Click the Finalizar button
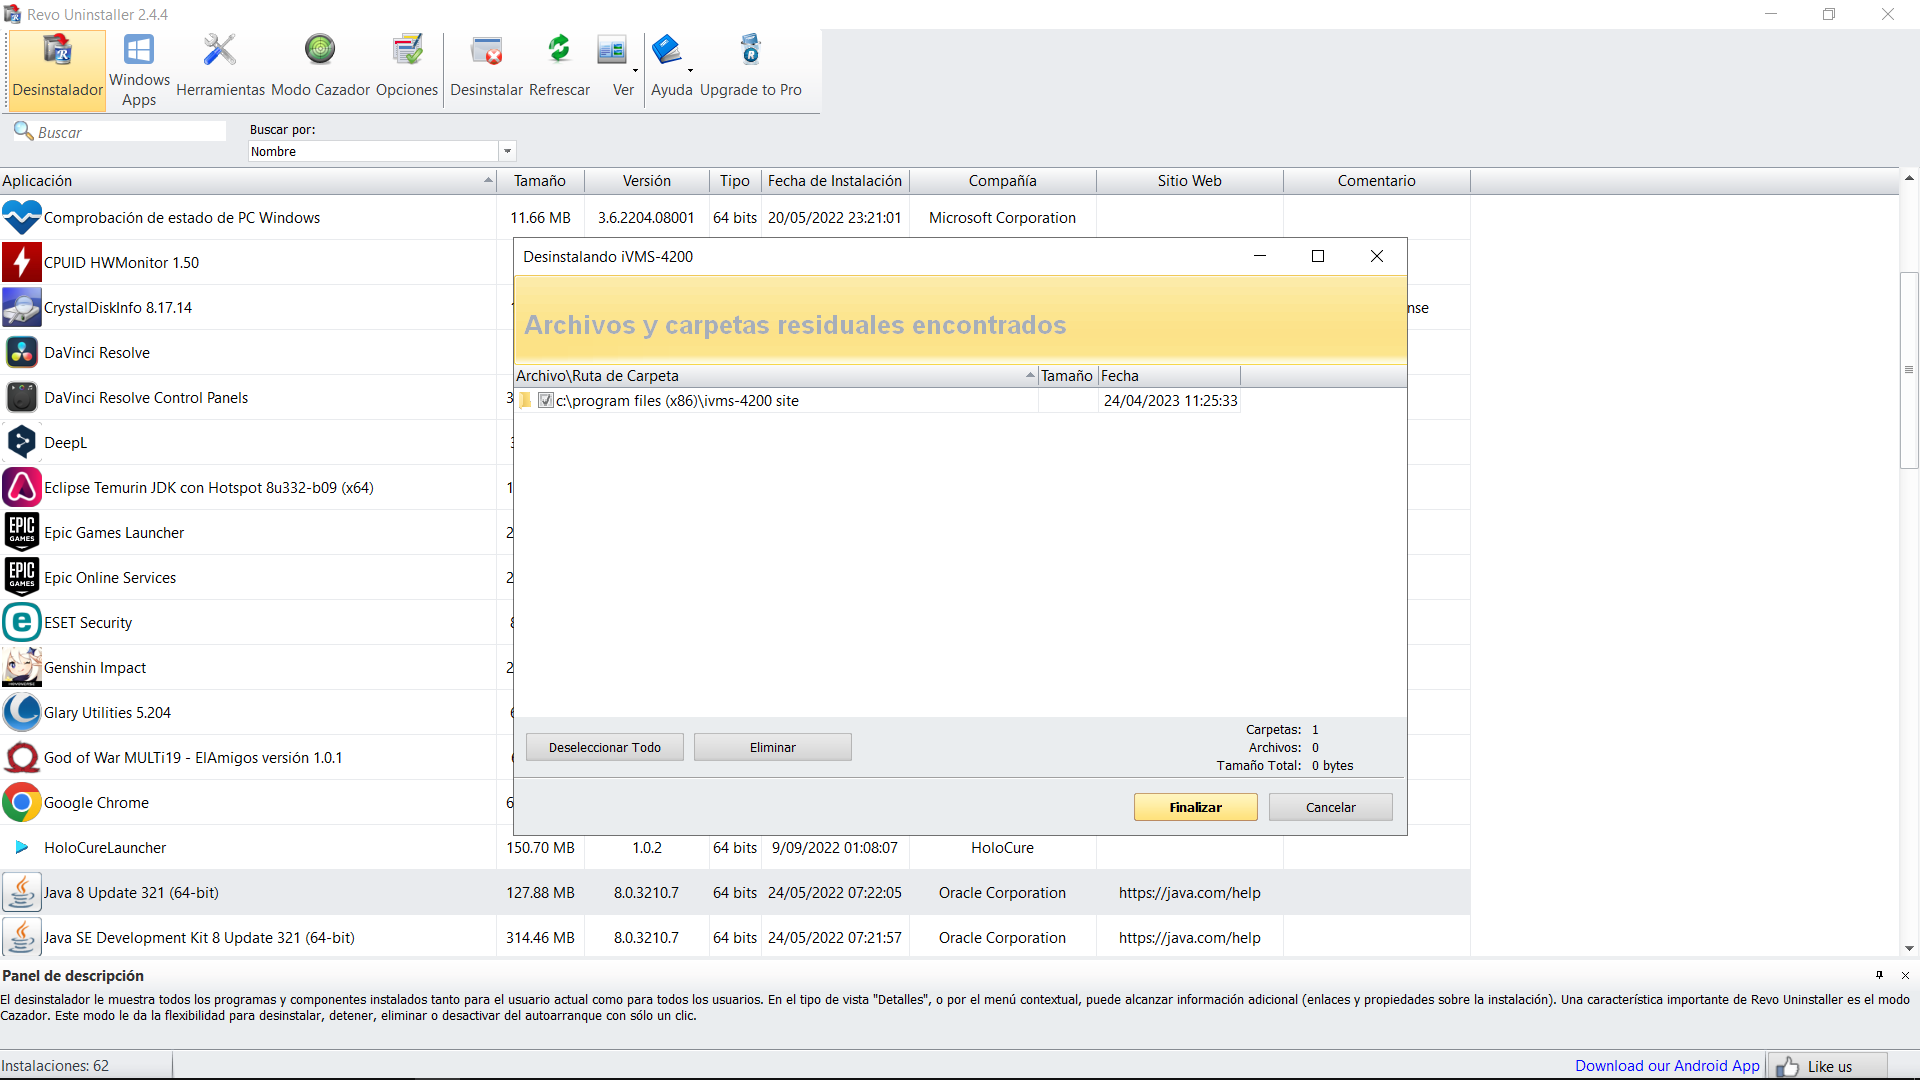1920x1080 pixels. (x=1196, y=807)
